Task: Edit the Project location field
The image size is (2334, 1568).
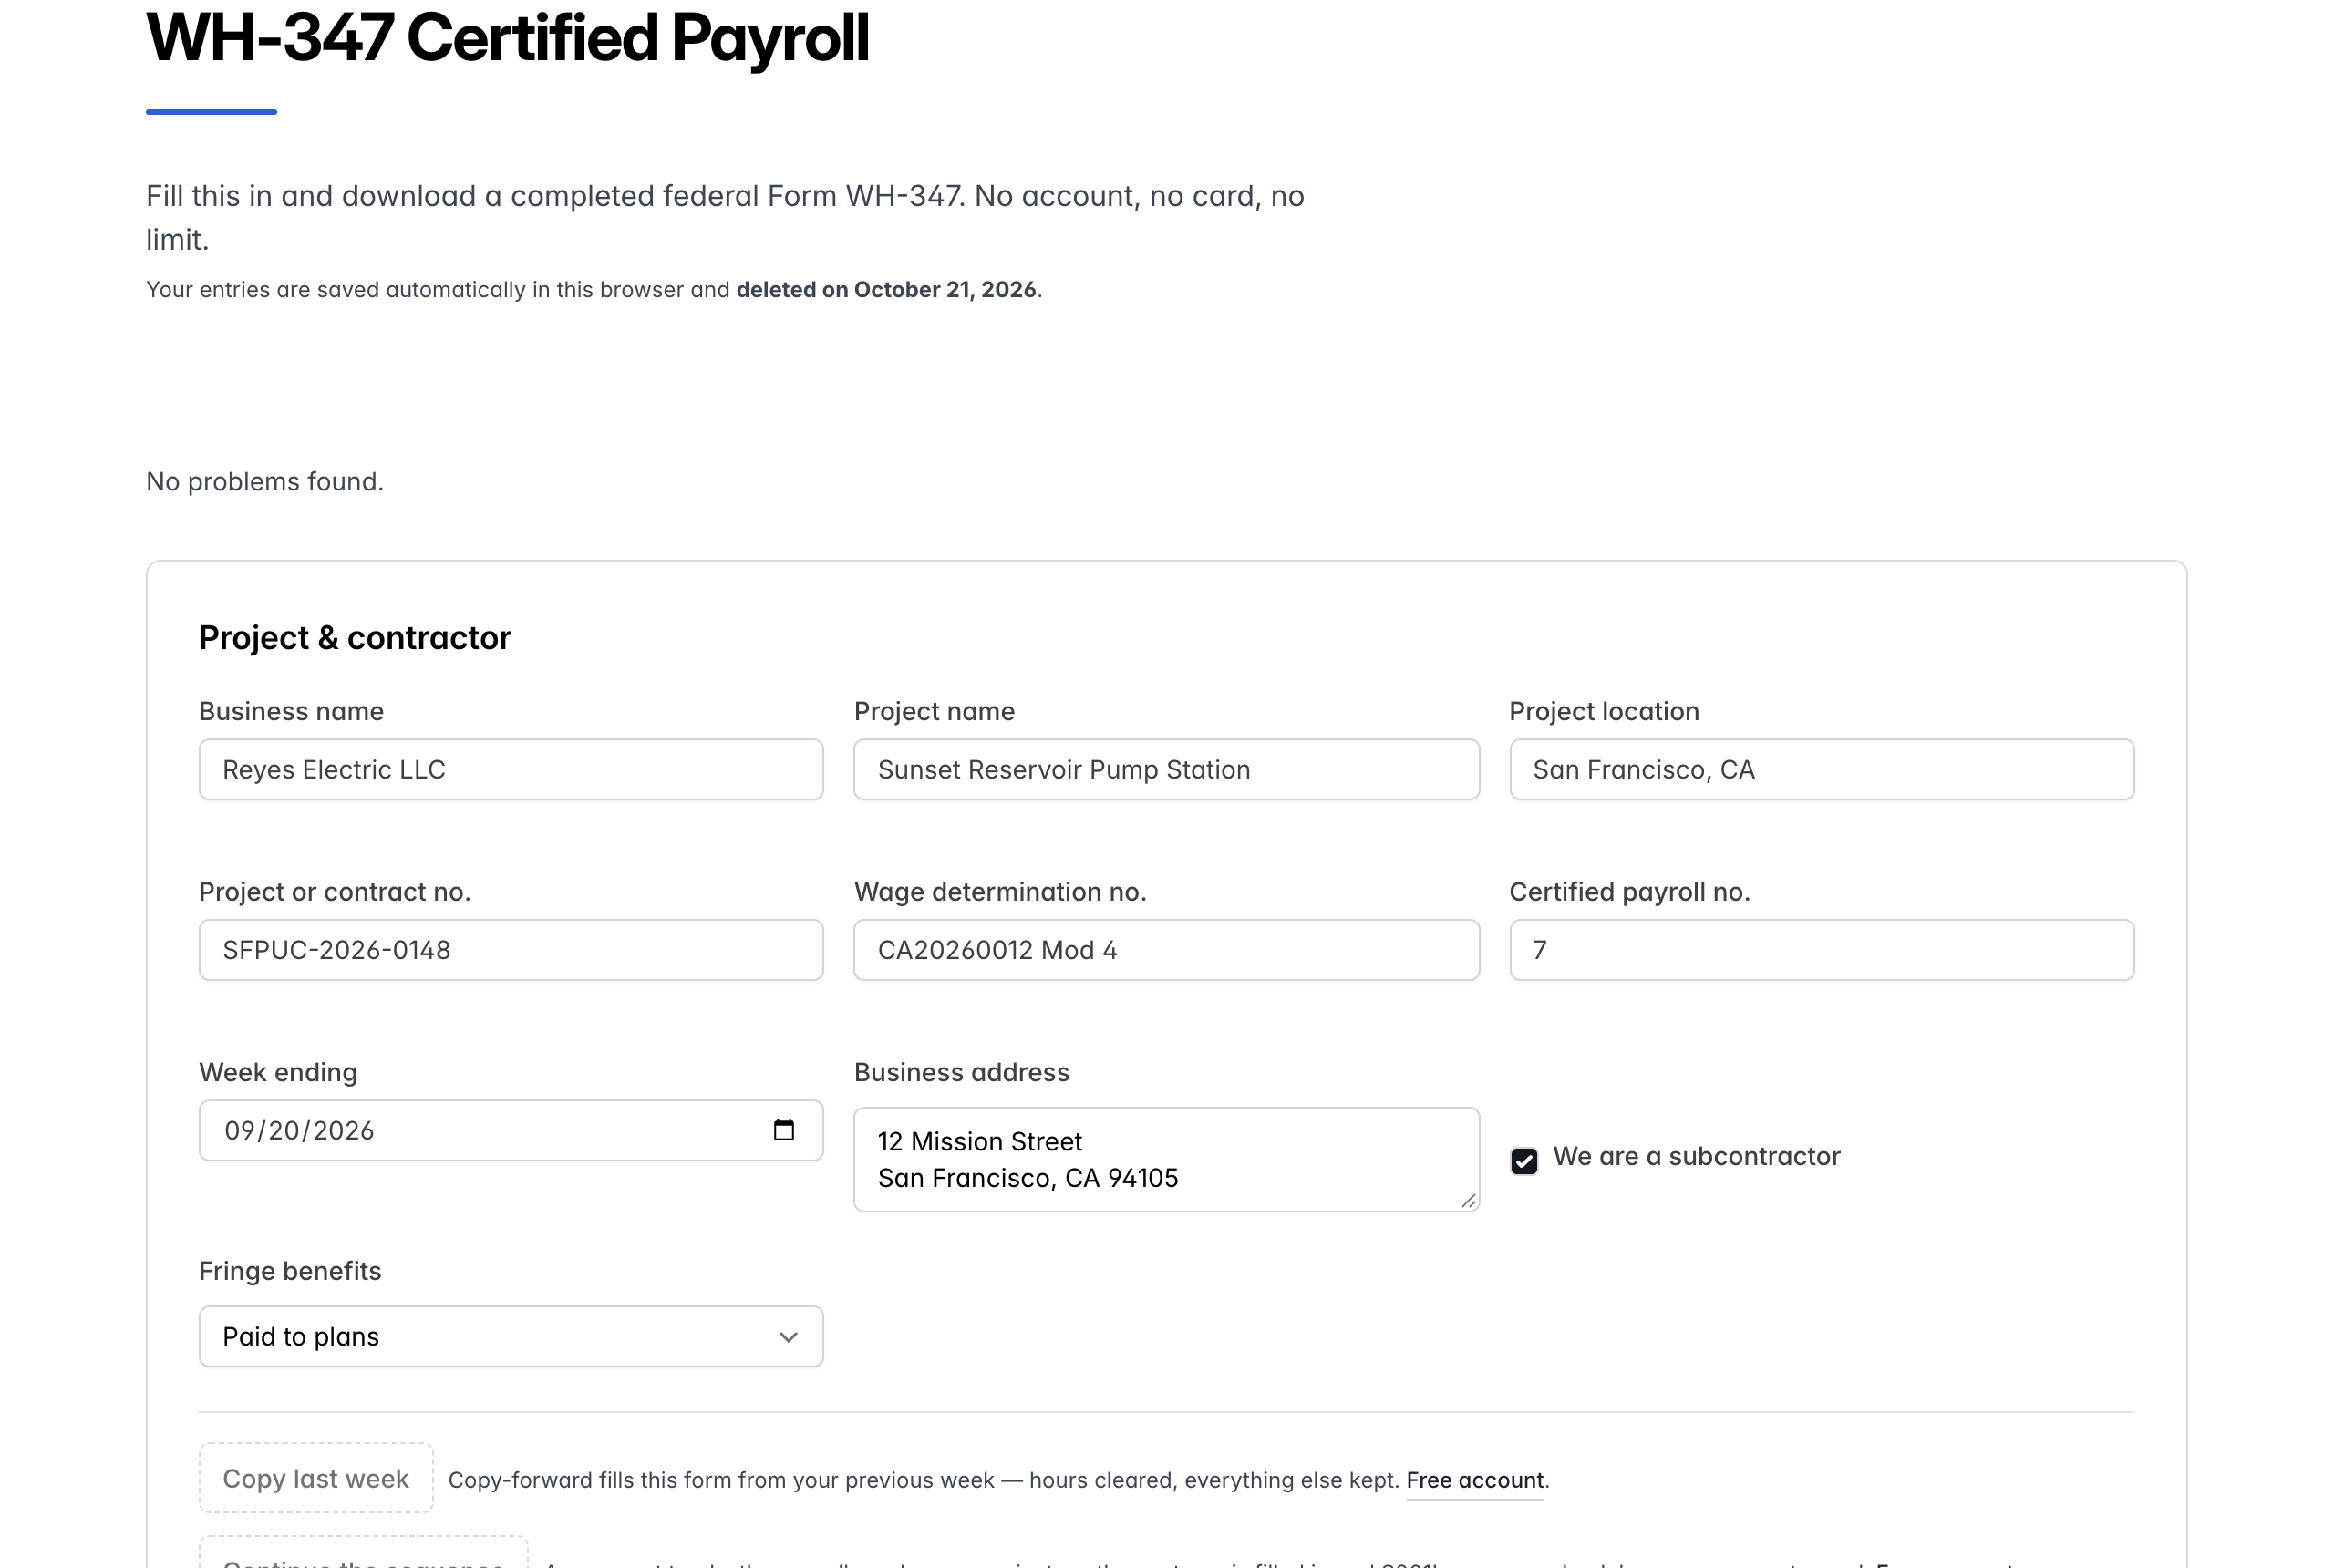Action: 1821,769
